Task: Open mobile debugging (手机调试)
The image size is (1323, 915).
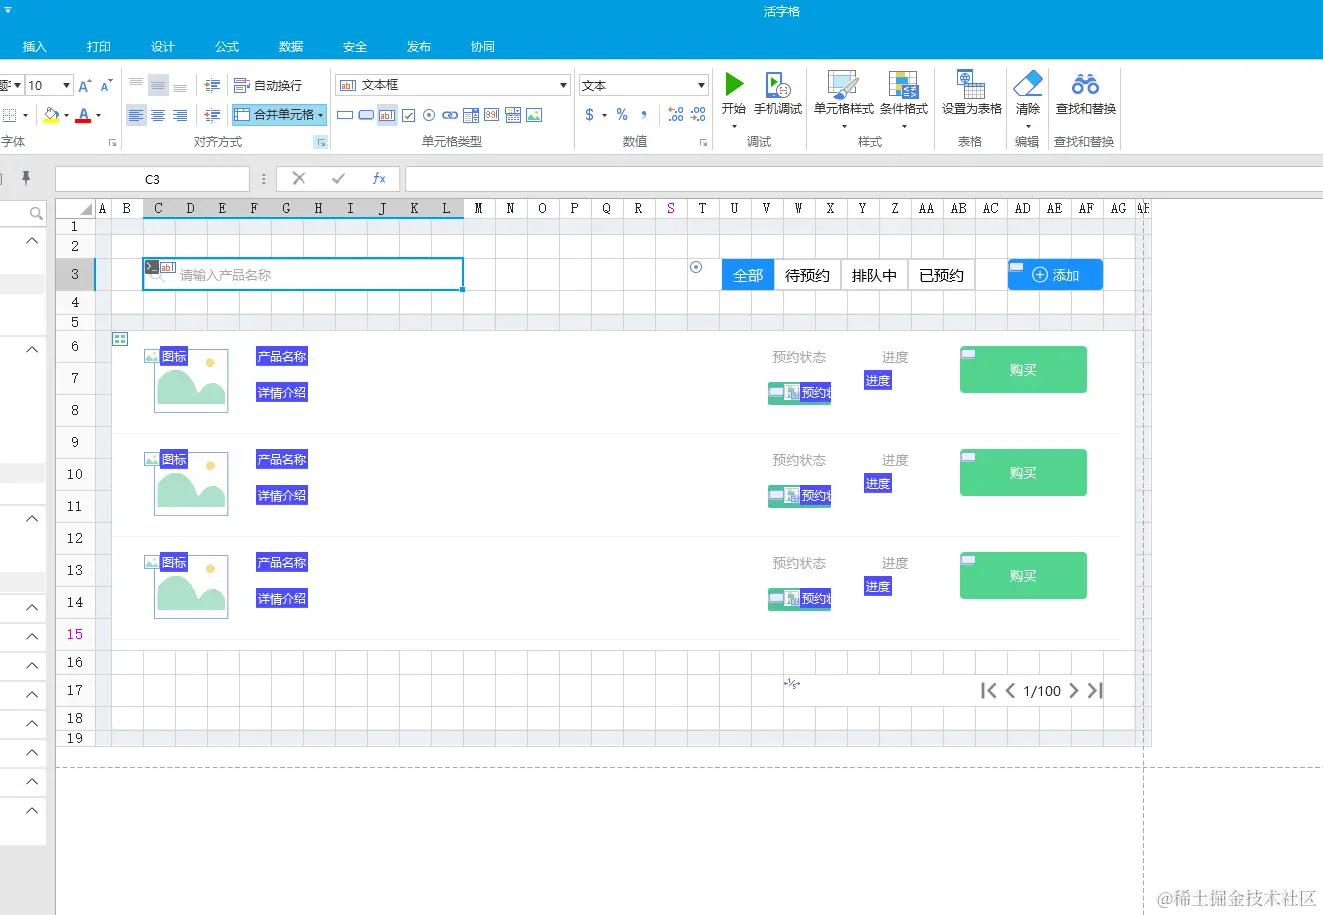Action: [x=778, y=93]
